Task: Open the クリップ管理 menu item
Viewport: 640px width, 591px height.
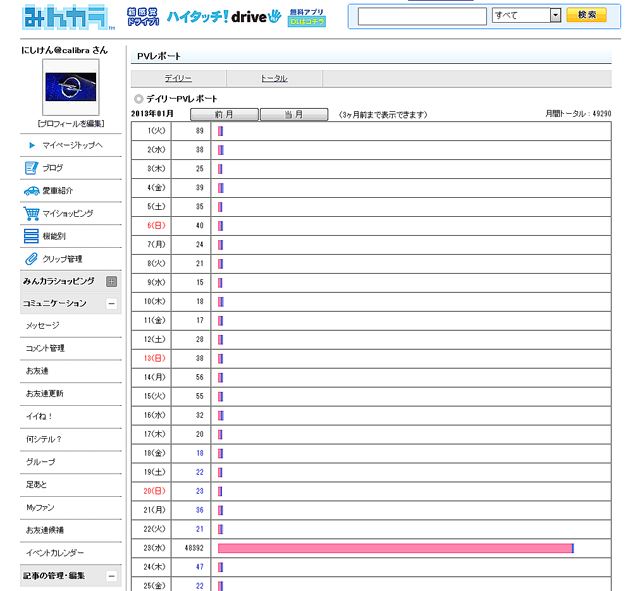Action: click(62, 259)
